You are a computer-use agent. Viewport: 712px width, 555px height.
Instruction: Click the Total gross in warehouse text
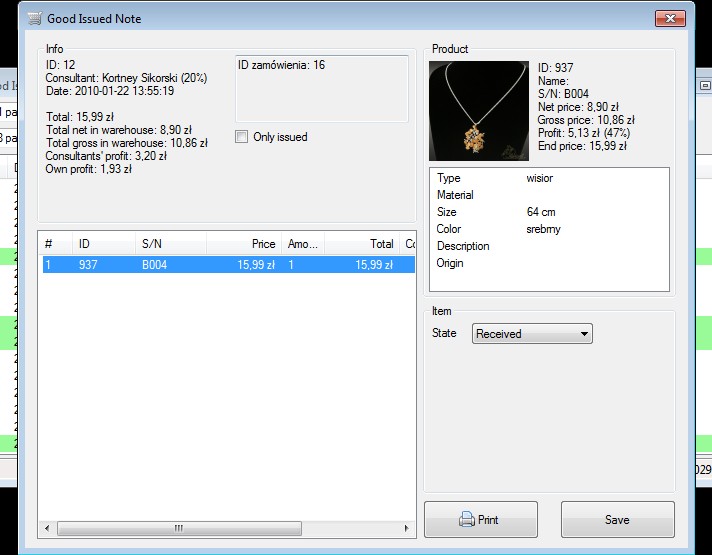click(127, 143)
